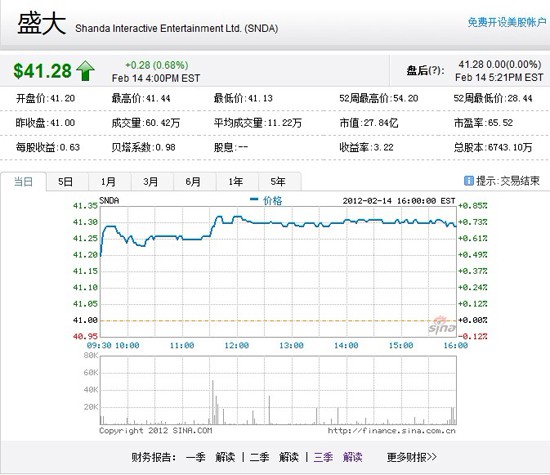Click the Feb 14 4:00PM EST timestamp
Image resolution: width=550 pixels, height=475 pixels.
coord(156,78)
